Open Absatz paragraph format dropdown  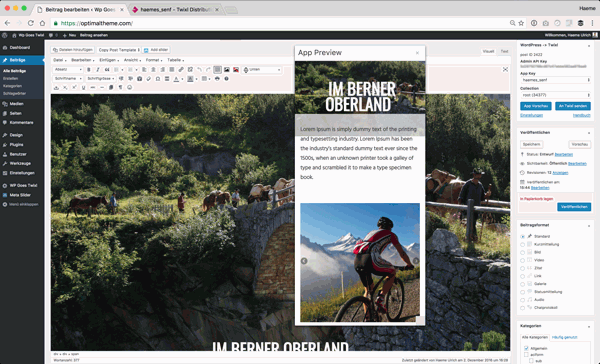tap(68, 70)
